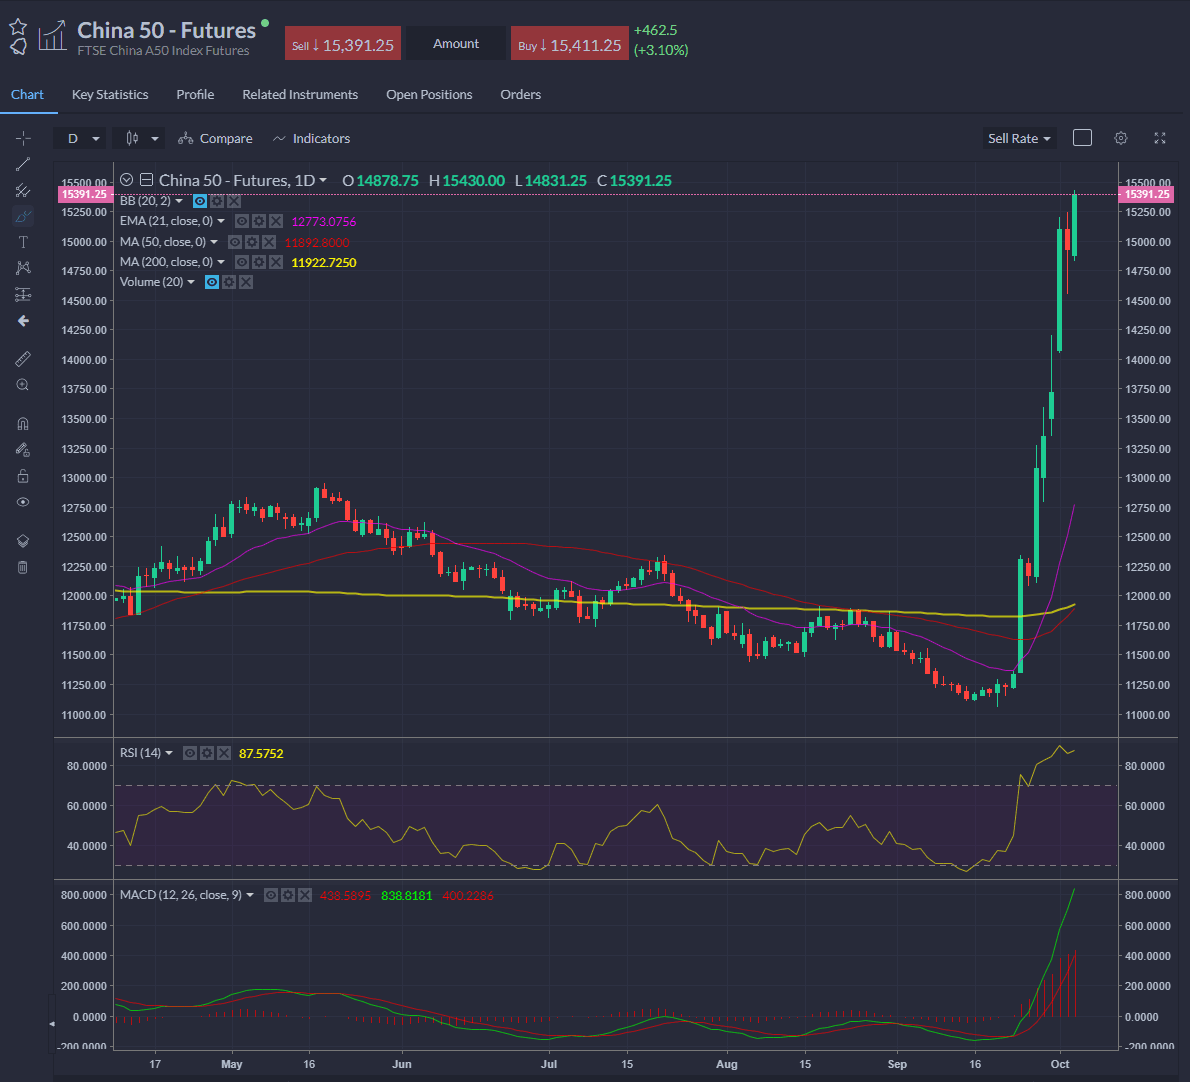This screenshot has height=1082, width=1190.
Task: Toggle RSI (14) visibility eye
Action: 190,753
